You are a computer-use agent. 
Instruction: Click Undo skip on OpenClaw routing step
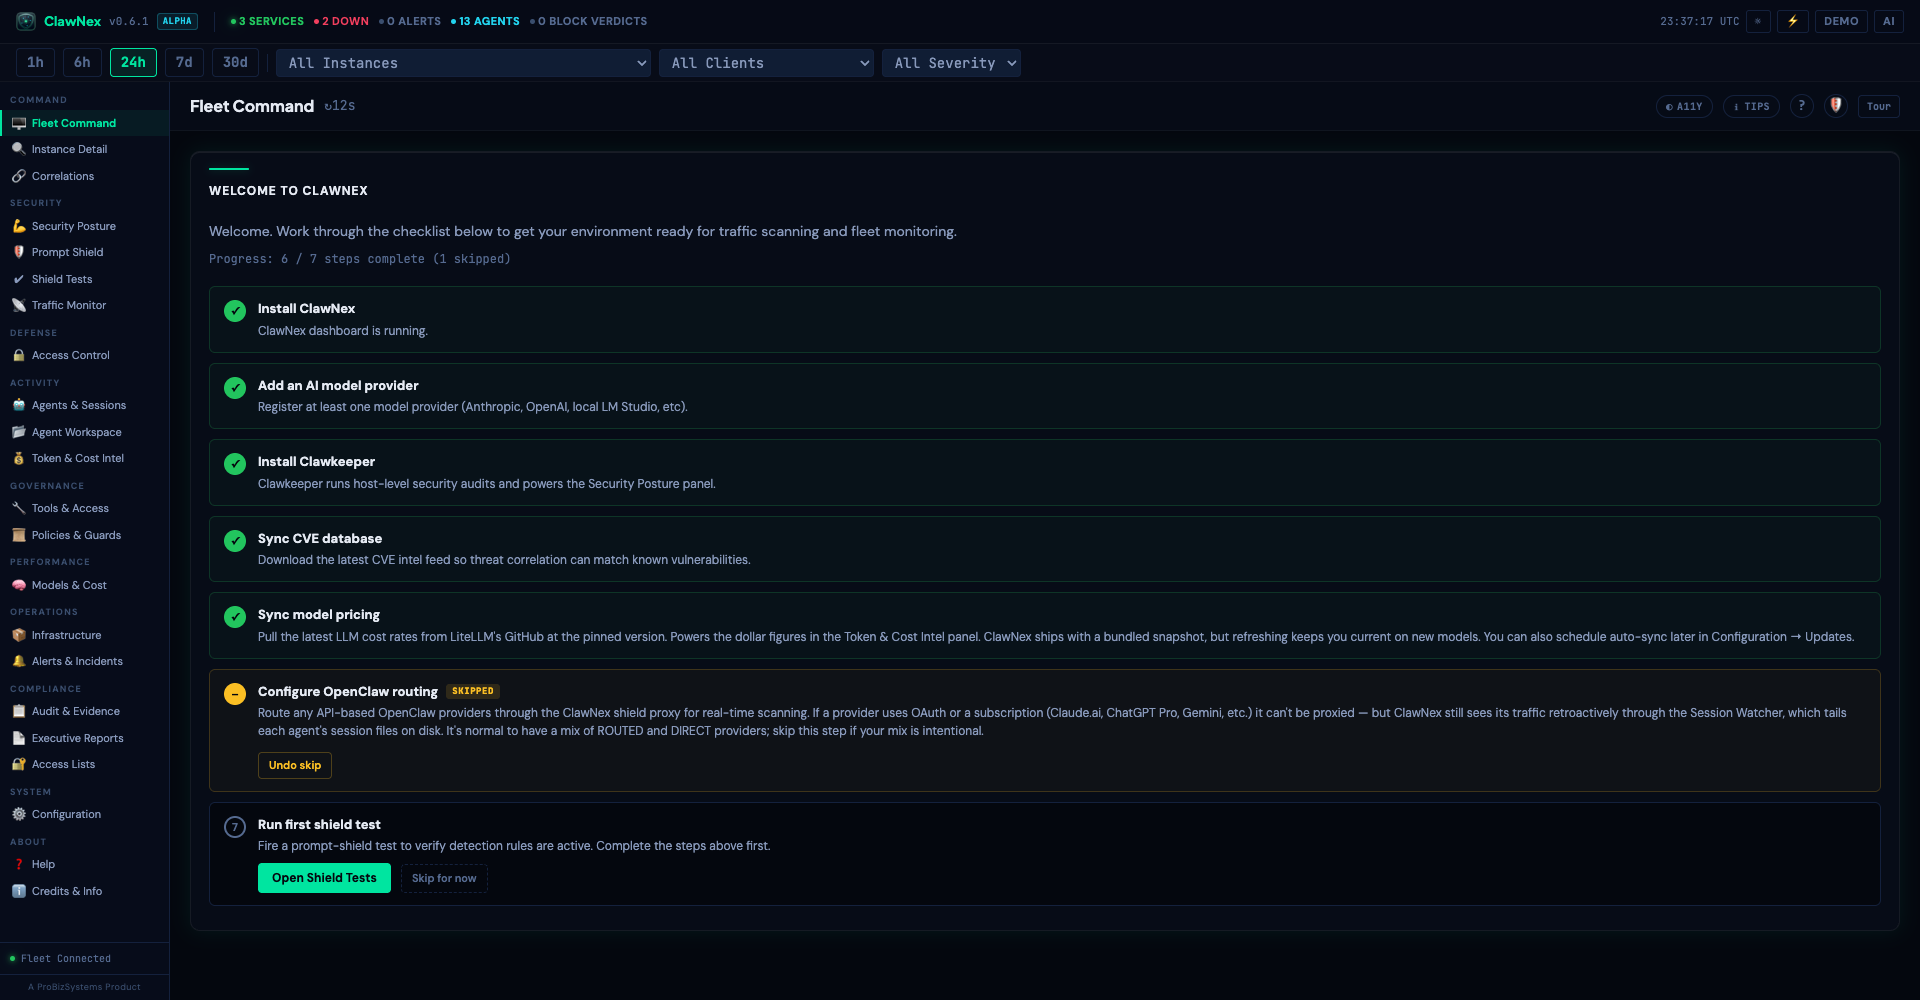point(294,765)
